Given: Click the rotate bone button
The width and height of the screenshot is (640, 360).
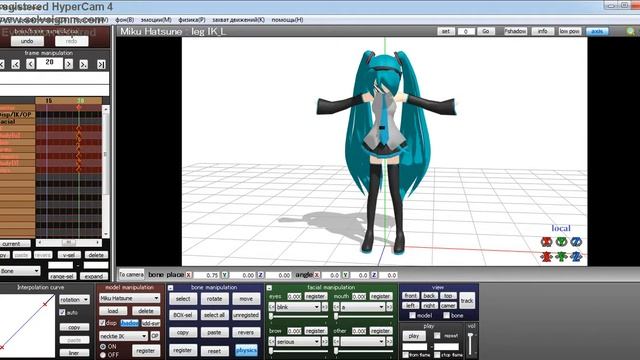Looking at the screenshot, I should 214,299.
